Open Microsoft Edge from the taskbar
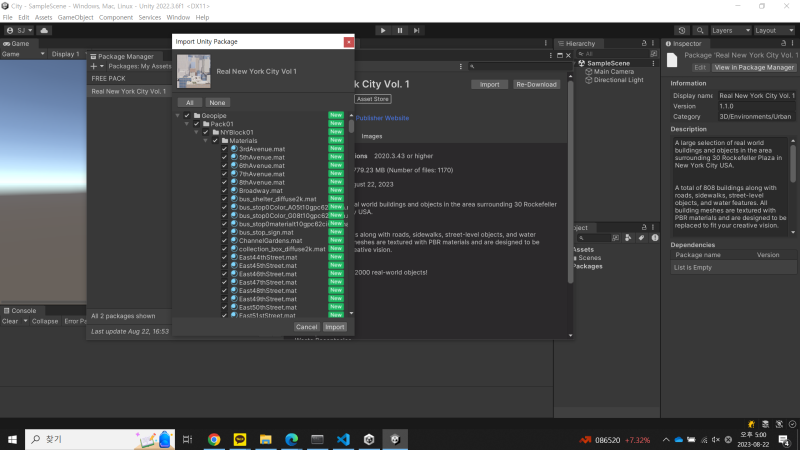The width and height of the screenshot is (800, 450). coord(291,439)
